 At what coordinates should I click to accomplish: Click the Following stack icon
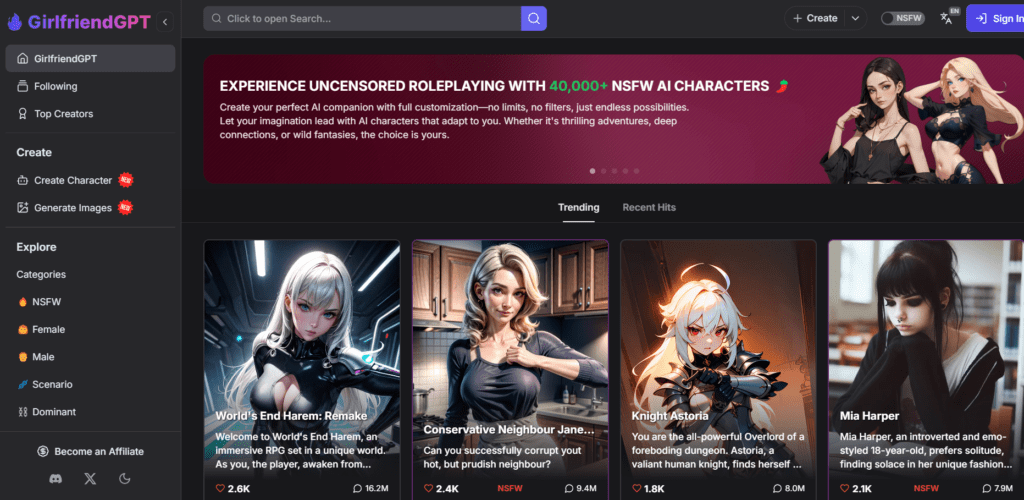coord(22,86)
